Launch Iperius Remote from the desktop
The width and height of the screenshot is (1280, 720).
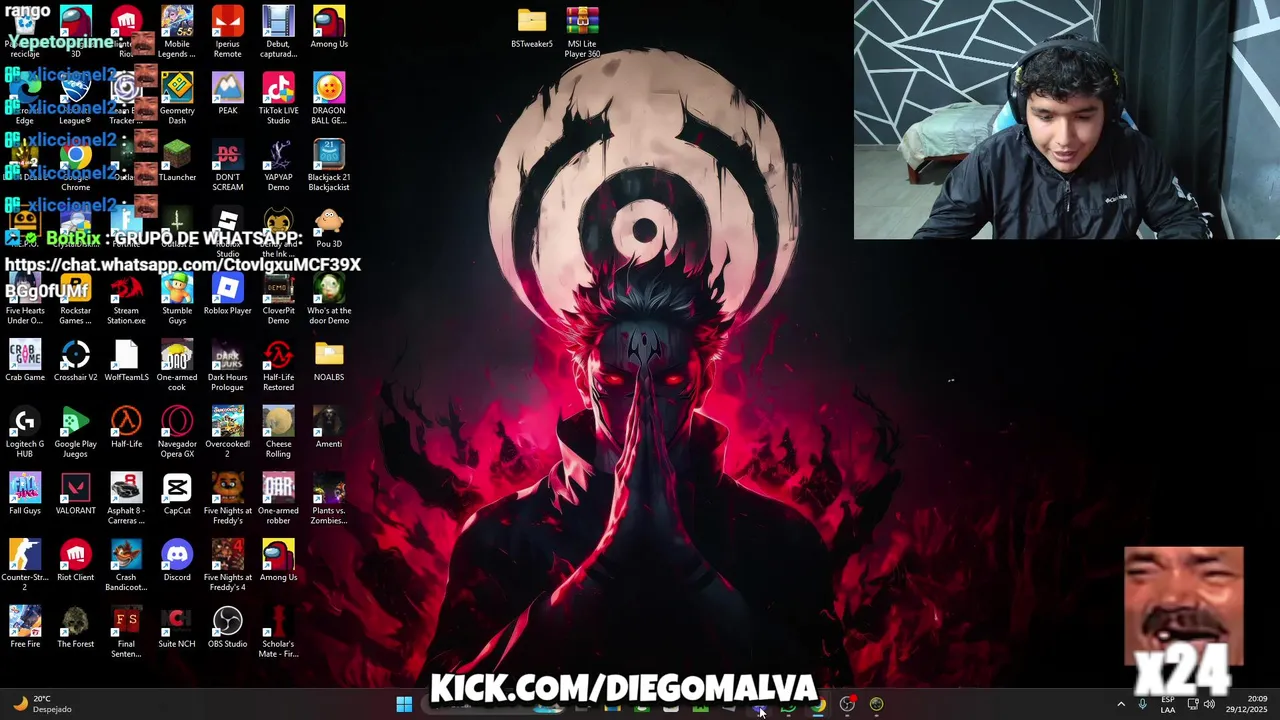[x=228, y=32]
